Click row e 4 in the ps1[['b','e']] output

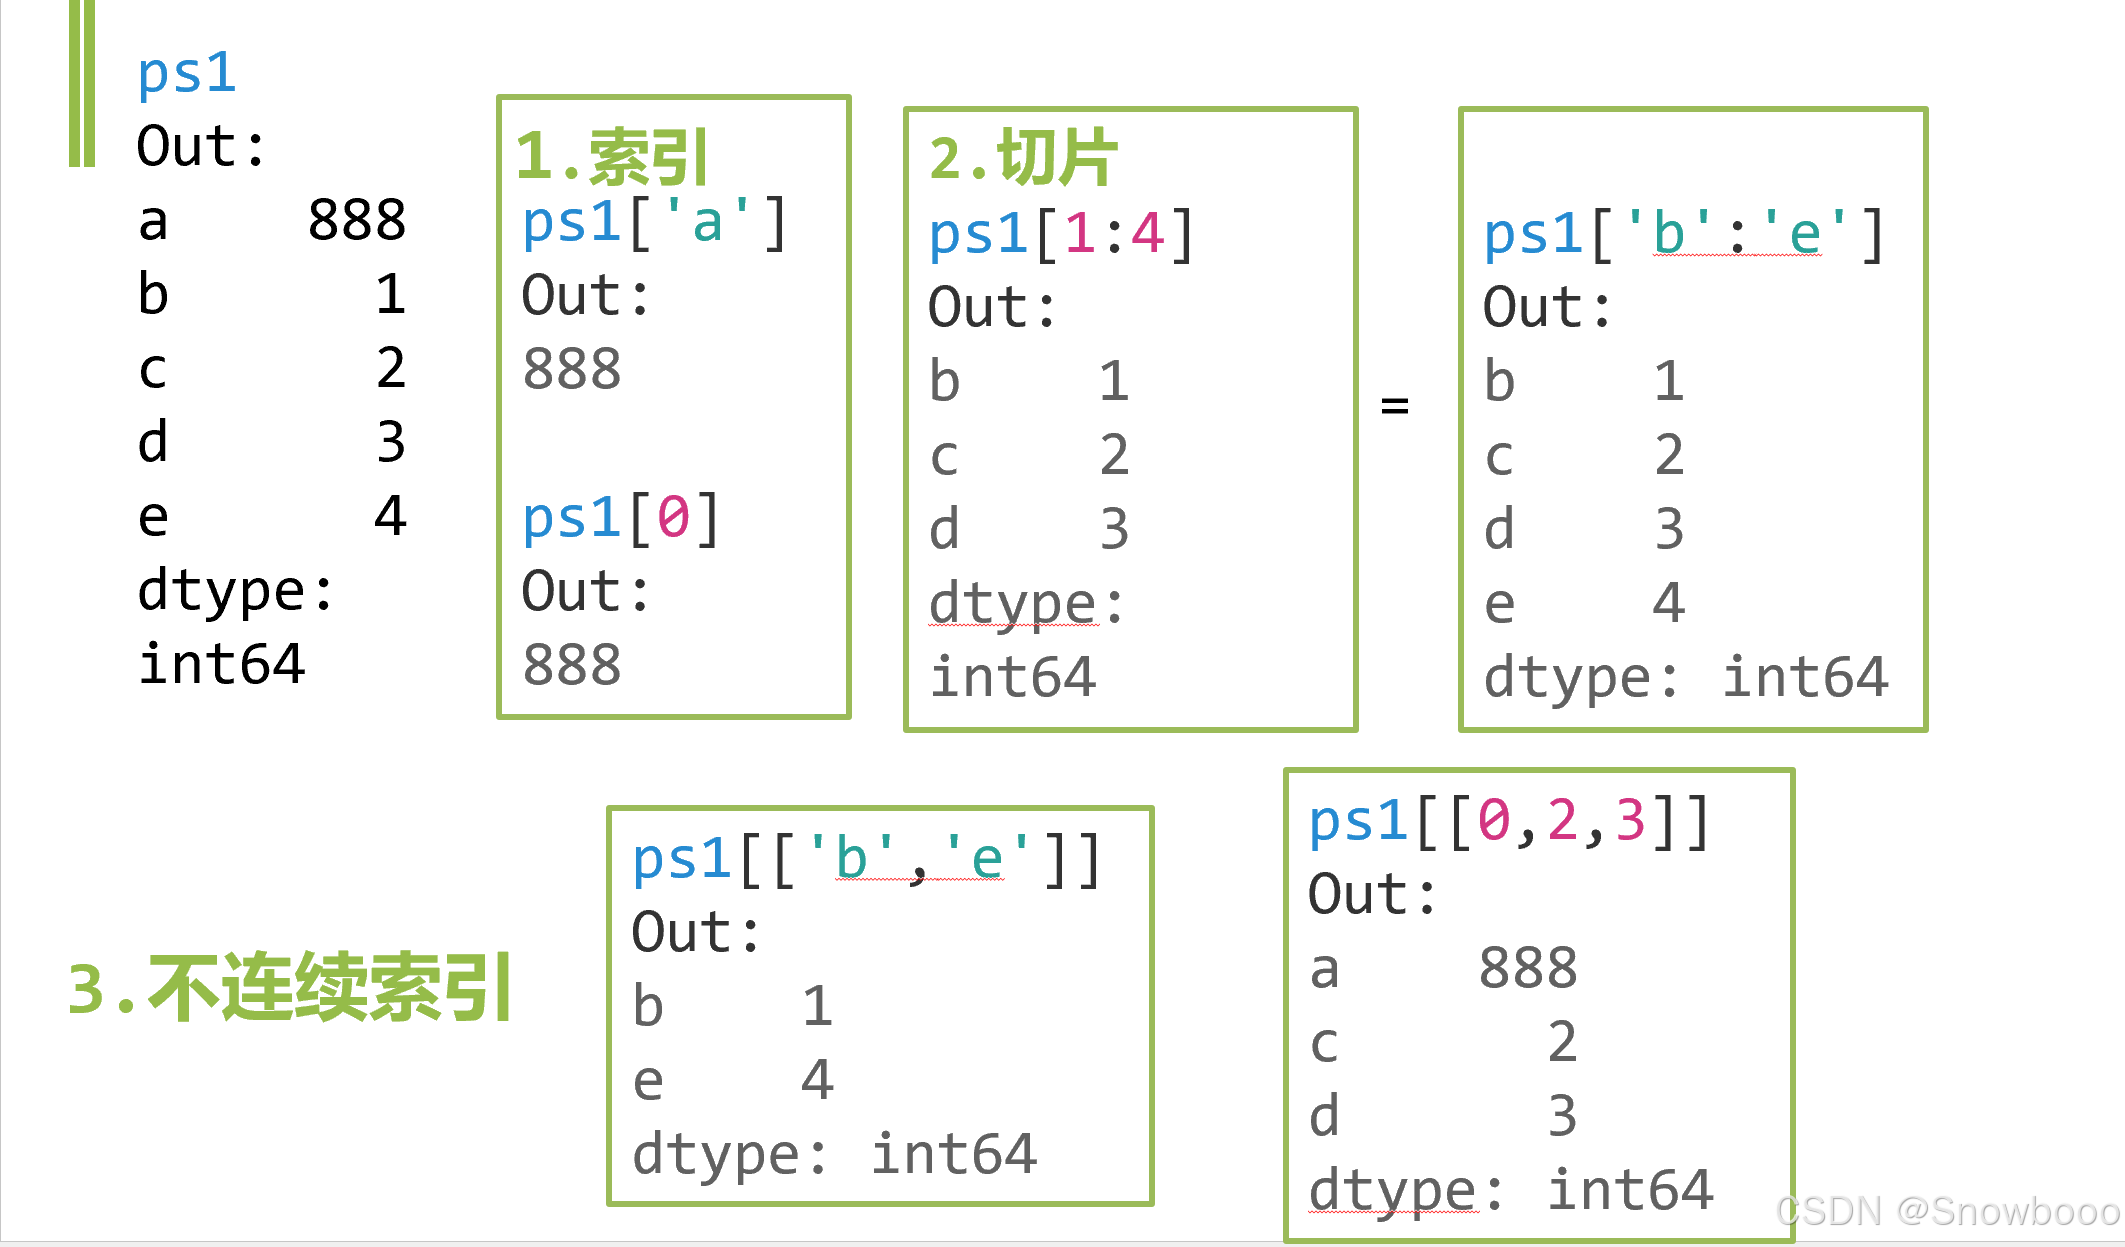click(733, 1080)
